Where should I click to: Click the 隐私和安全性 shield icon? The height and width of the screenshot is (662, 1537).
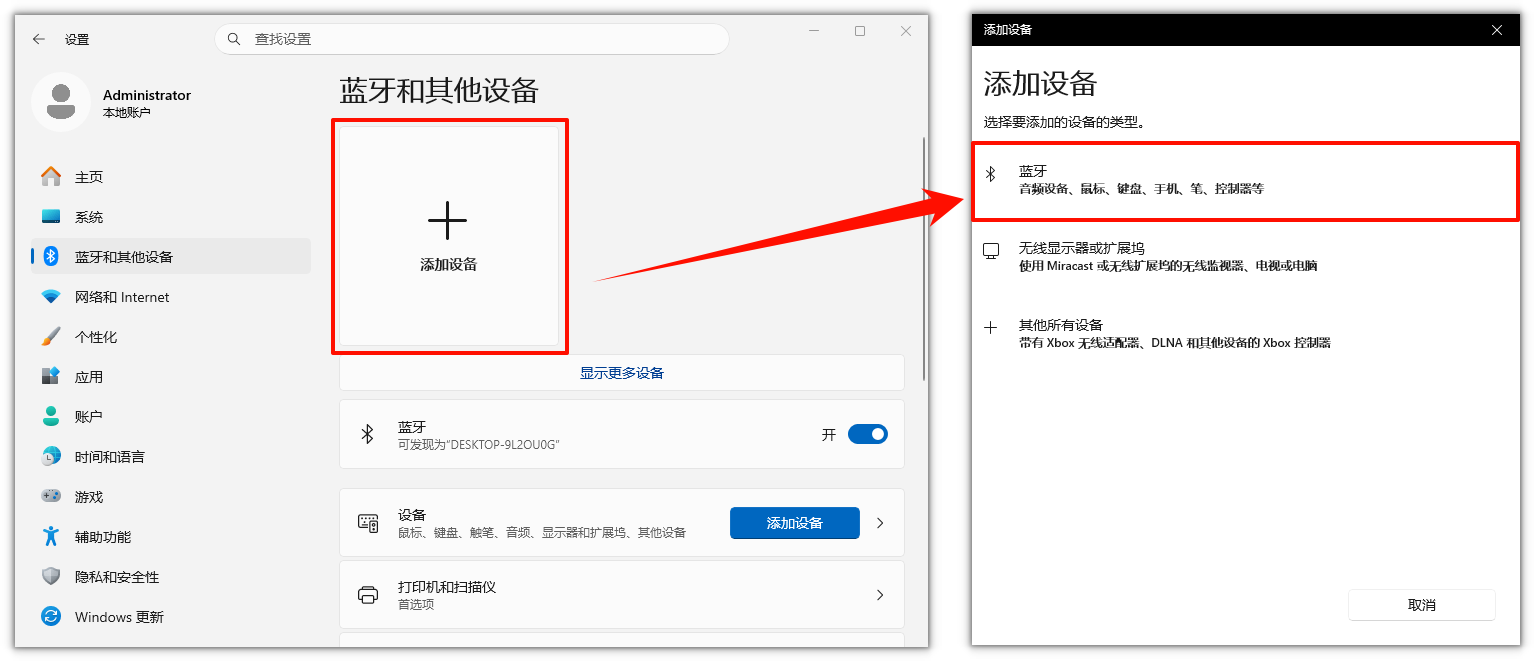[51, 577]
